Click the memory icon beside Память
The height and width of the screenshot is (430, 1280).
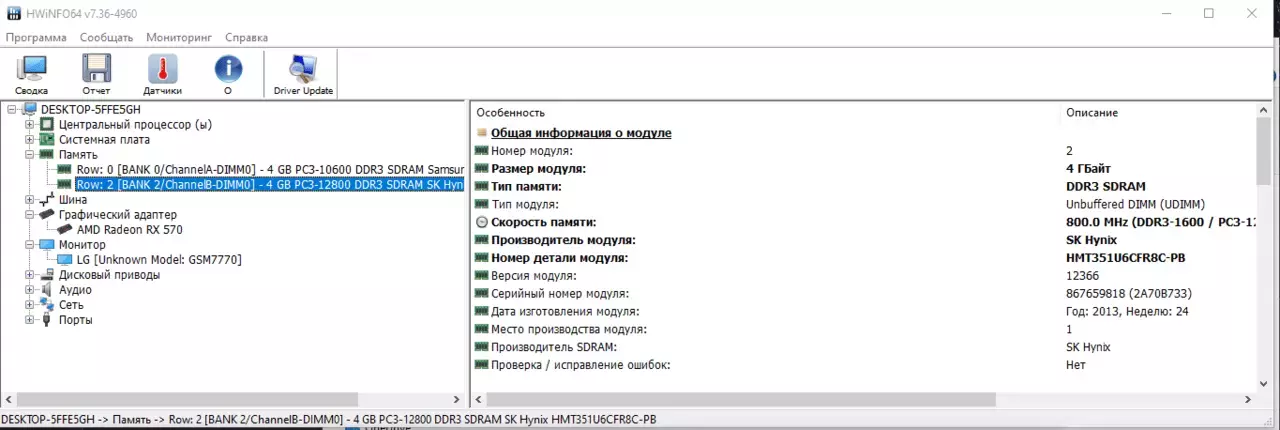[47, 154]
